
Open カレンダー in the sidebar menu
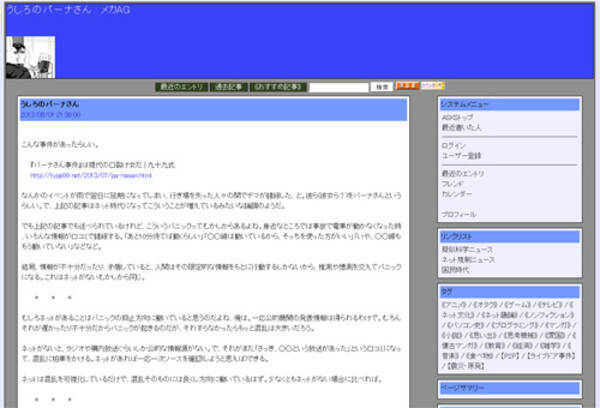pyautogui.click(x=457, y=193)
